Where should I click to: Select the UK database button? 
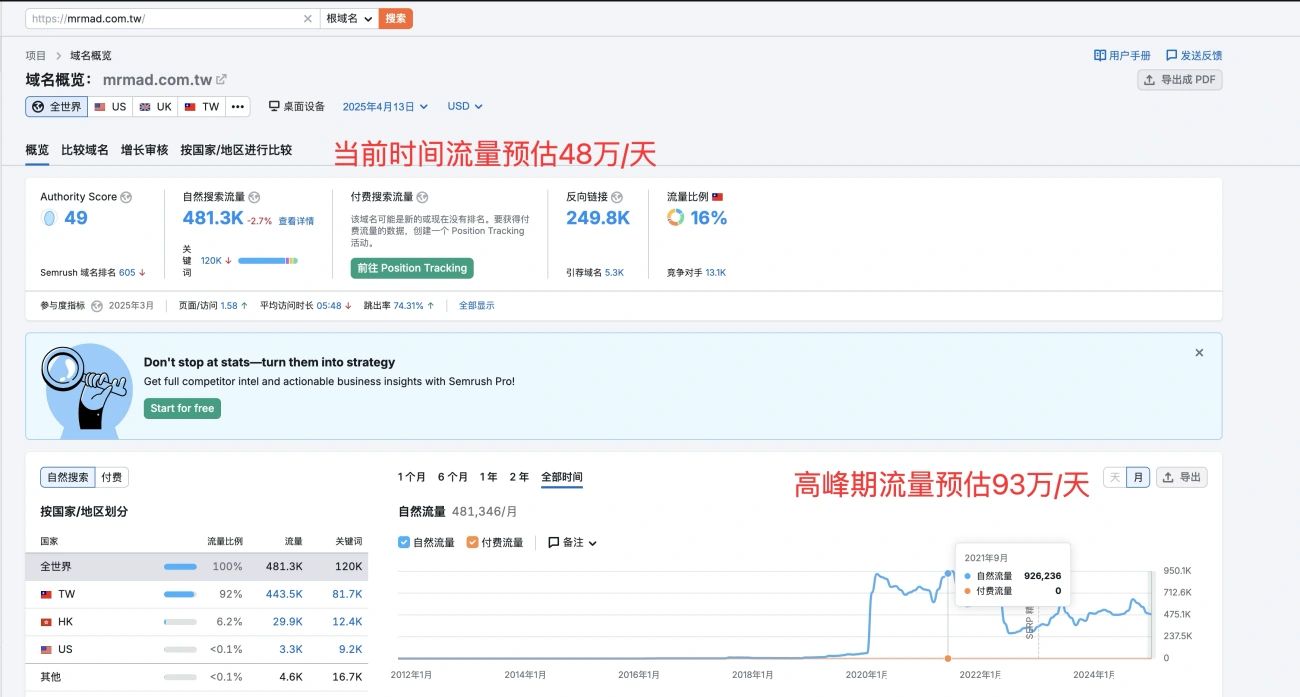[x=155, y=107]
